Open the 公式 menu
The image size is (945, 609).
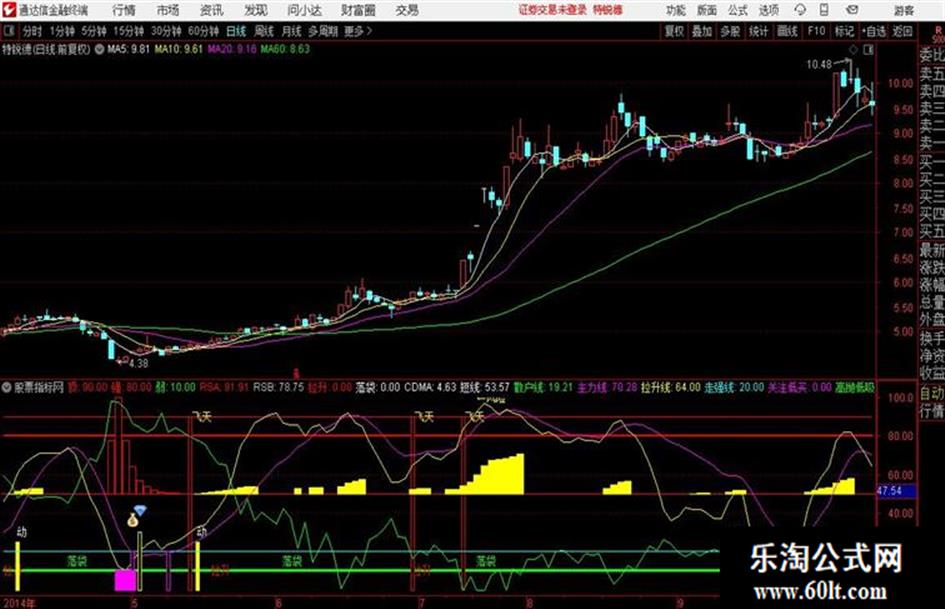coord(737,10)
